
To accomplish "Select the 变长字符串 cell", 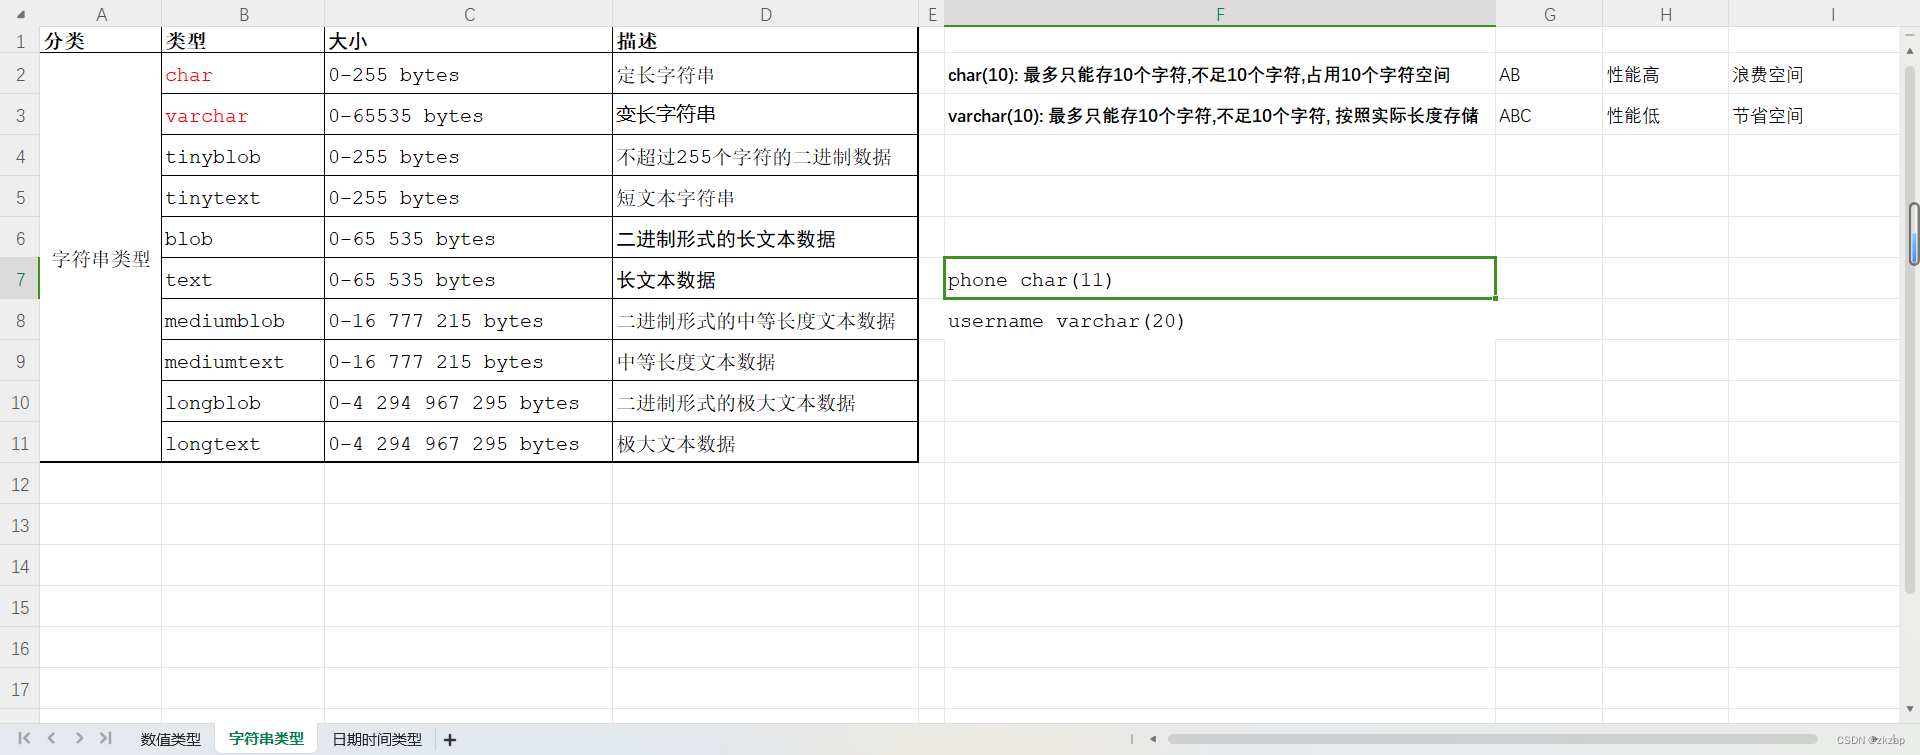I will pyautogui.click(x=765, y=115).
